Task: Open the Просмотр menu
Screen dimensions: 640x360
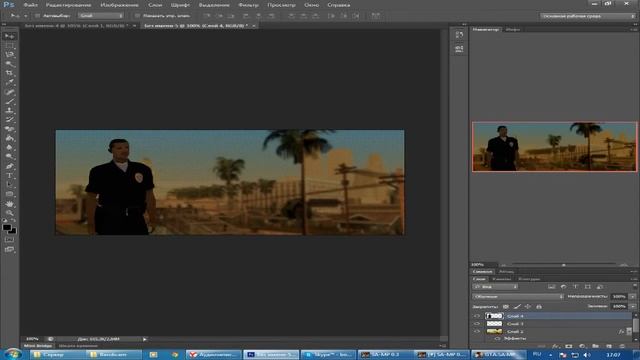Action: 281,5
